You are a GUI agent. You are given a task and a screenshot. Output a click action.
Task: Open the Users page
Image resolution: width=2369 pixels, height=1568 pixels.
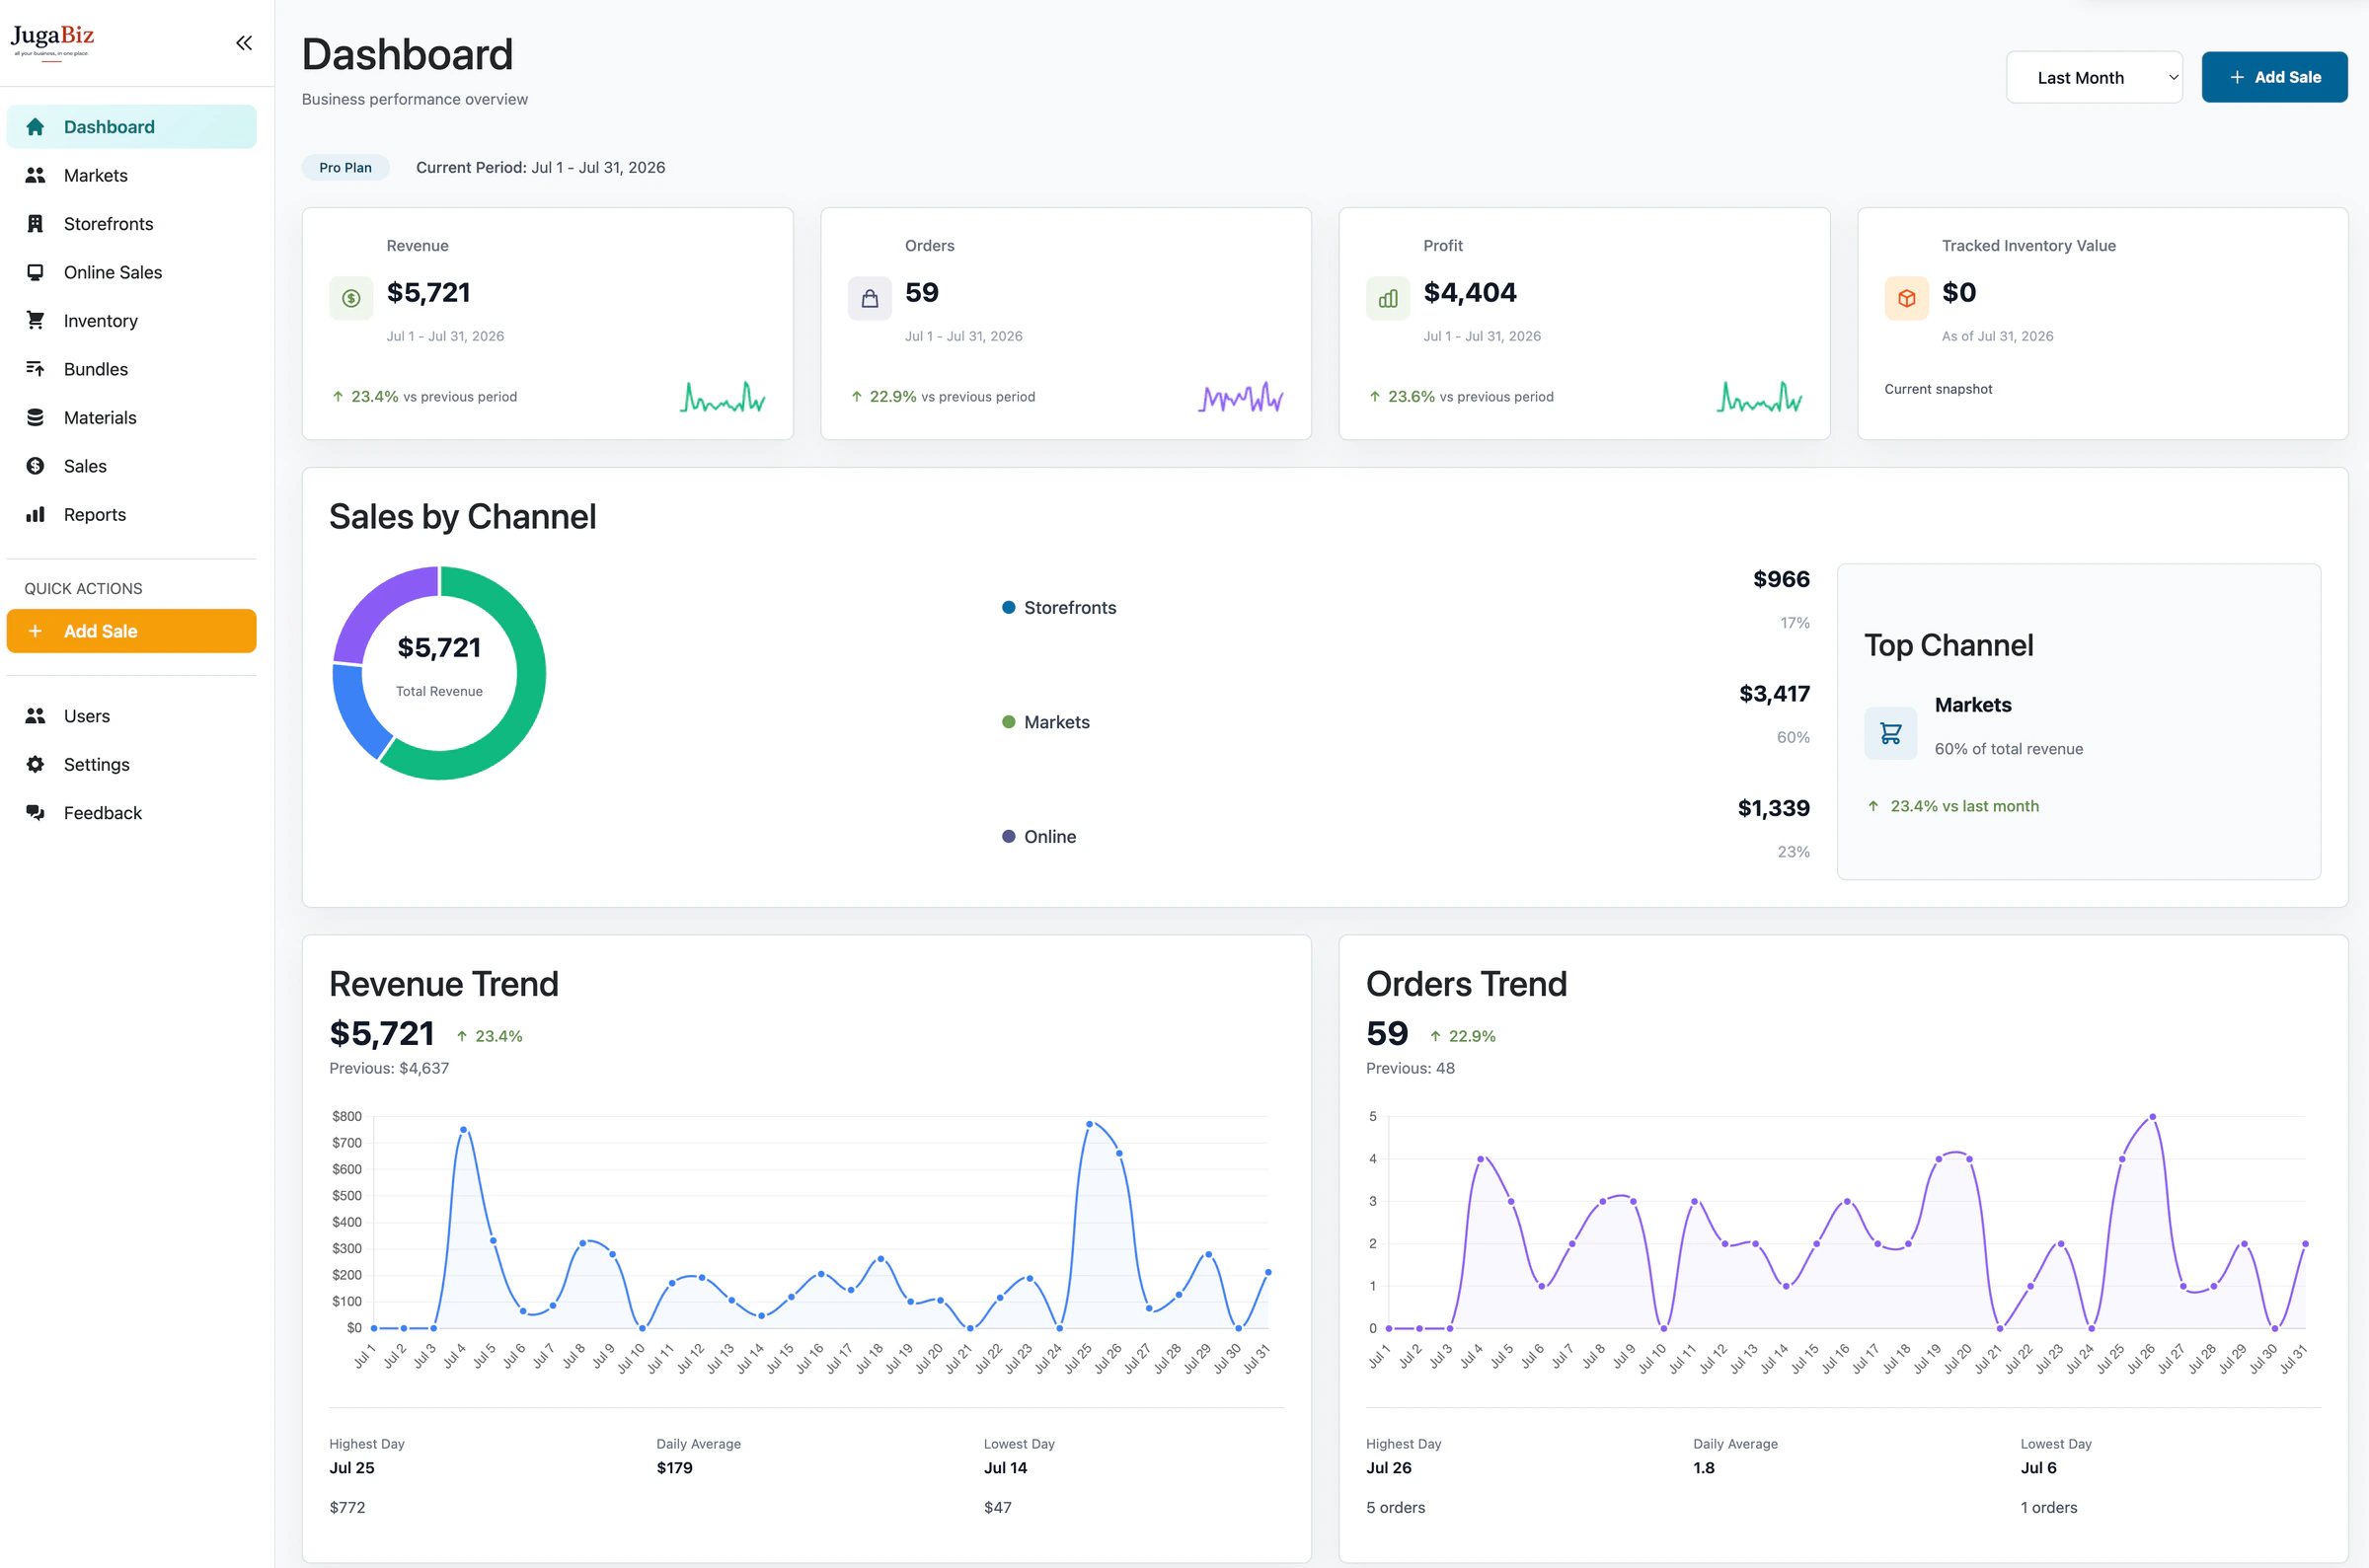[x=131, y=716]
